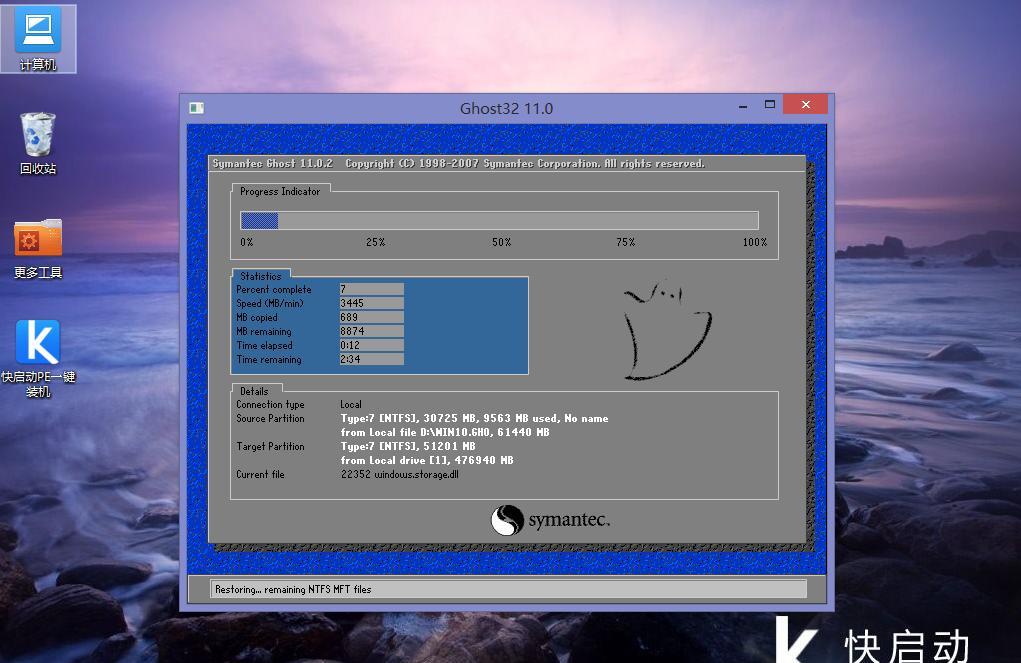The width and height of the screenshot is (1021, 663).
Task: Open the 回收站 recycle bin icon
Action: pyautogui.click(x=38, y=143)
